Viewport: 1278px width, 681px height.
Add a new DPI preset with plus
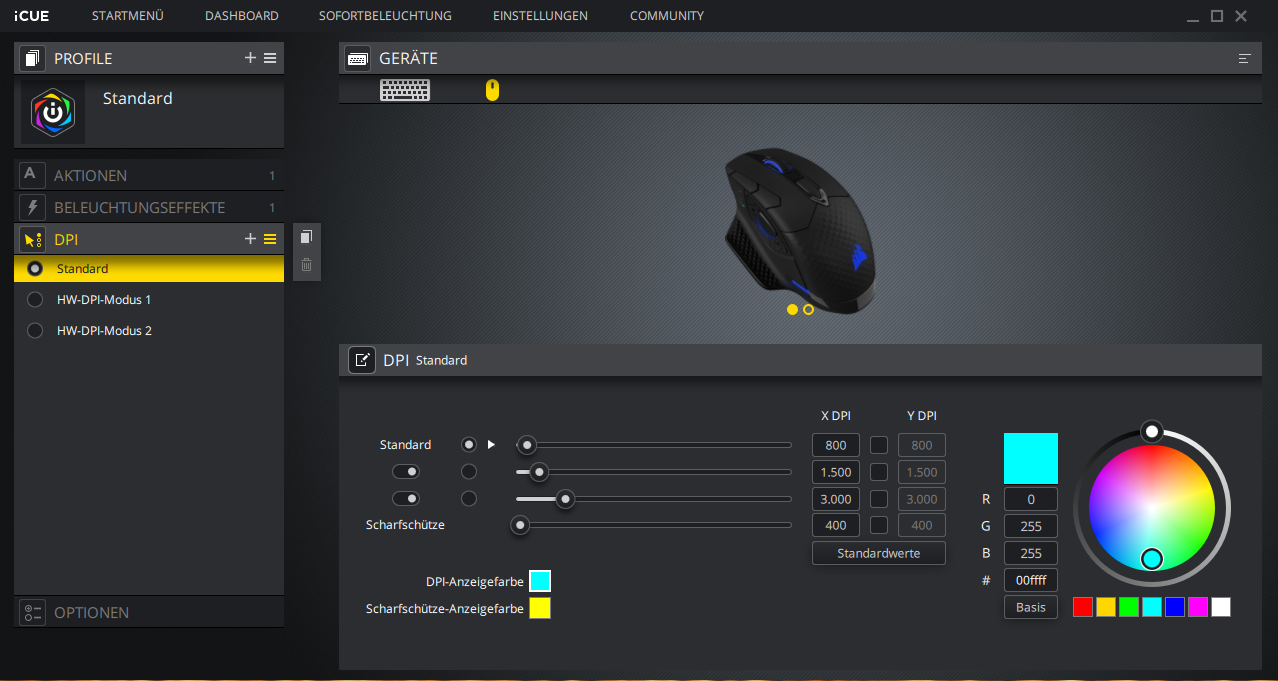click(x=250, y=238)
